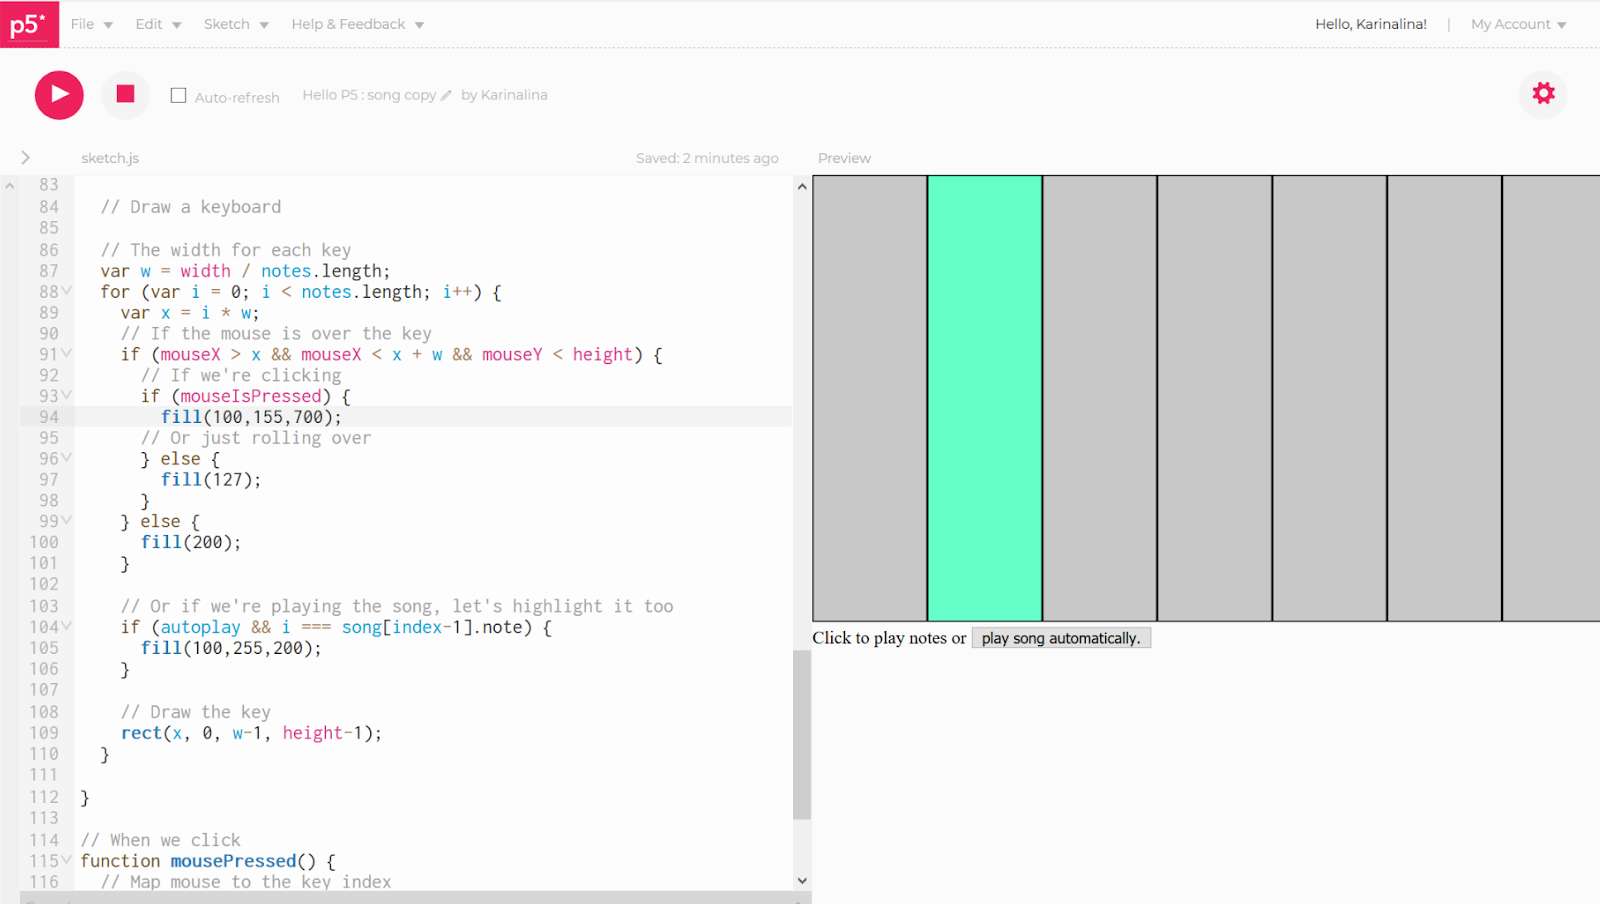Fold the mousePressed function at line 115

[65, 860]
